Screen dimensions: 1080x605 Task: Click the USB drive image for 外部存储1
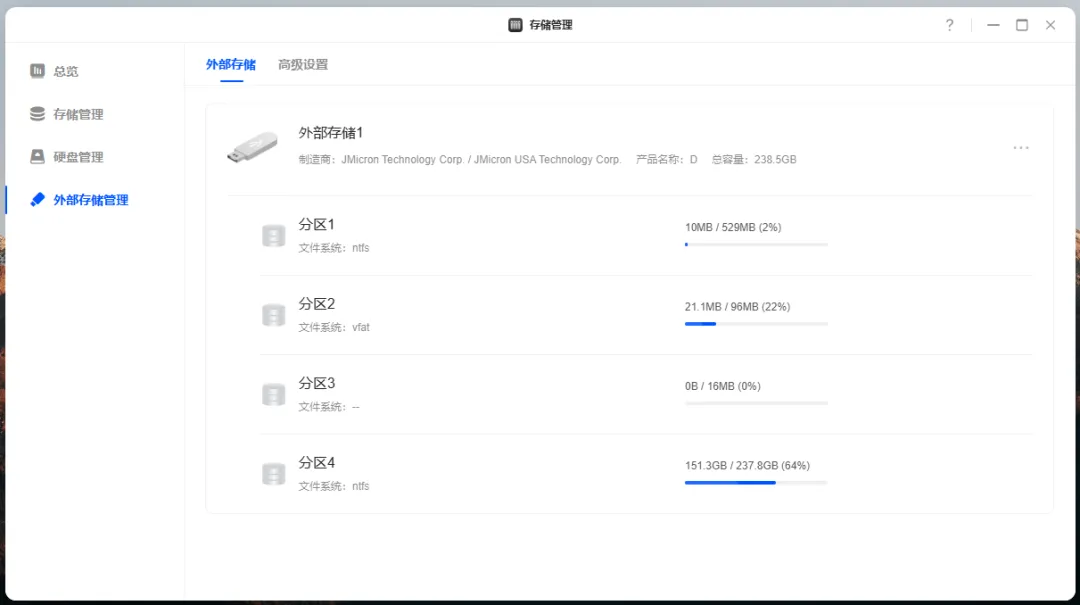coord(252,147)
